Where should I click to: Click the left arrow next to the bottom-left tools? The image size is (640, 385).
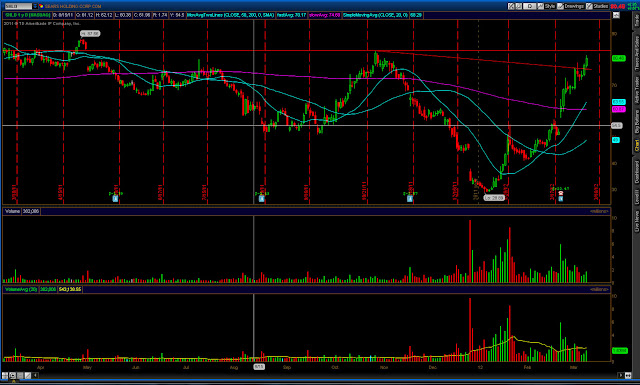click(36, 376)
